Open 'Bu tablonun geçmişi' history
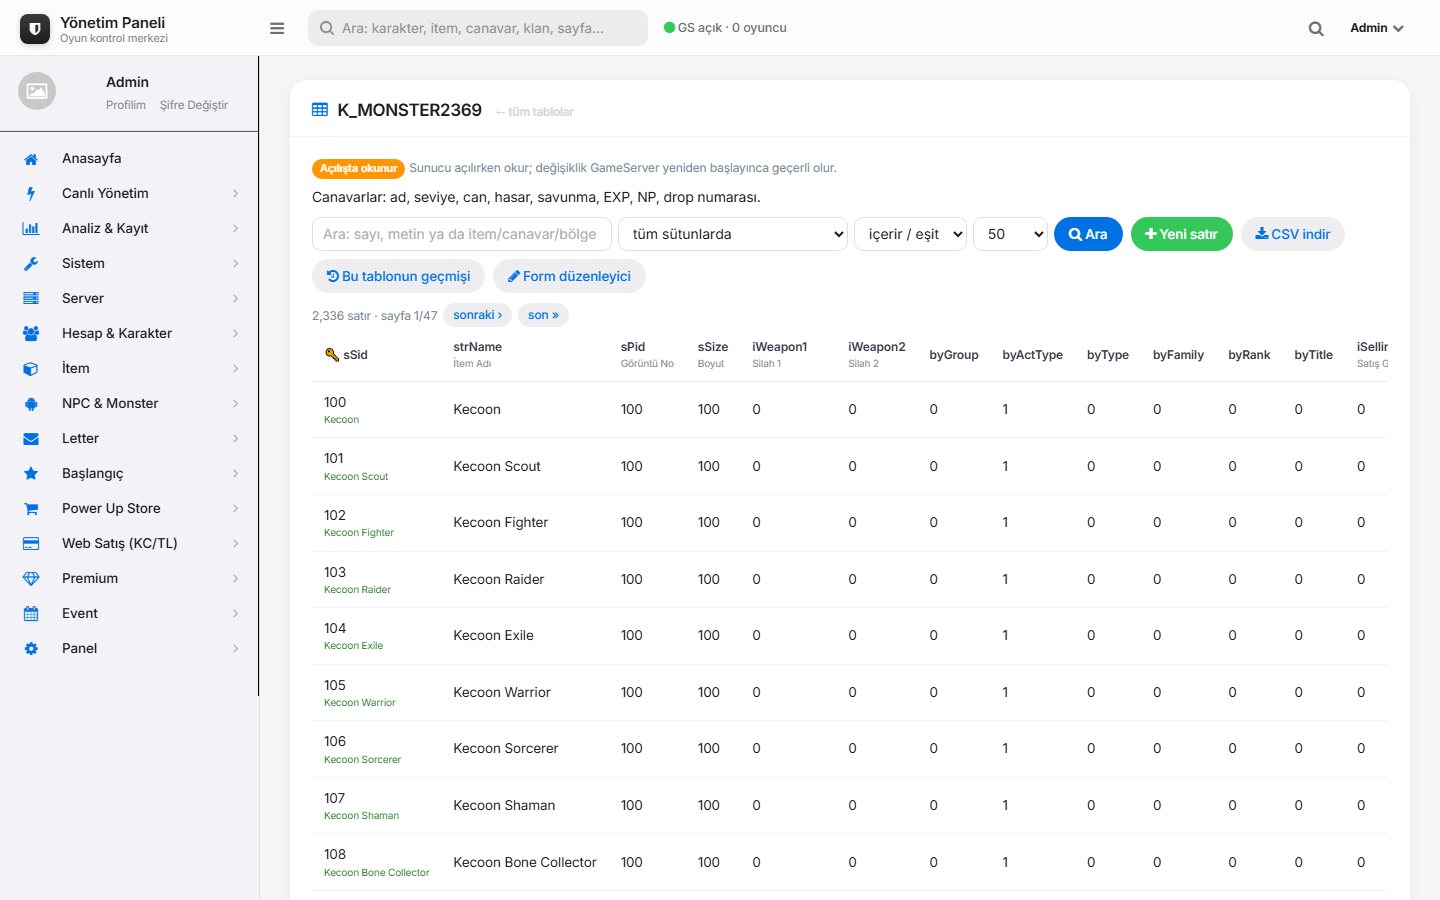 [x=399, y=276]
